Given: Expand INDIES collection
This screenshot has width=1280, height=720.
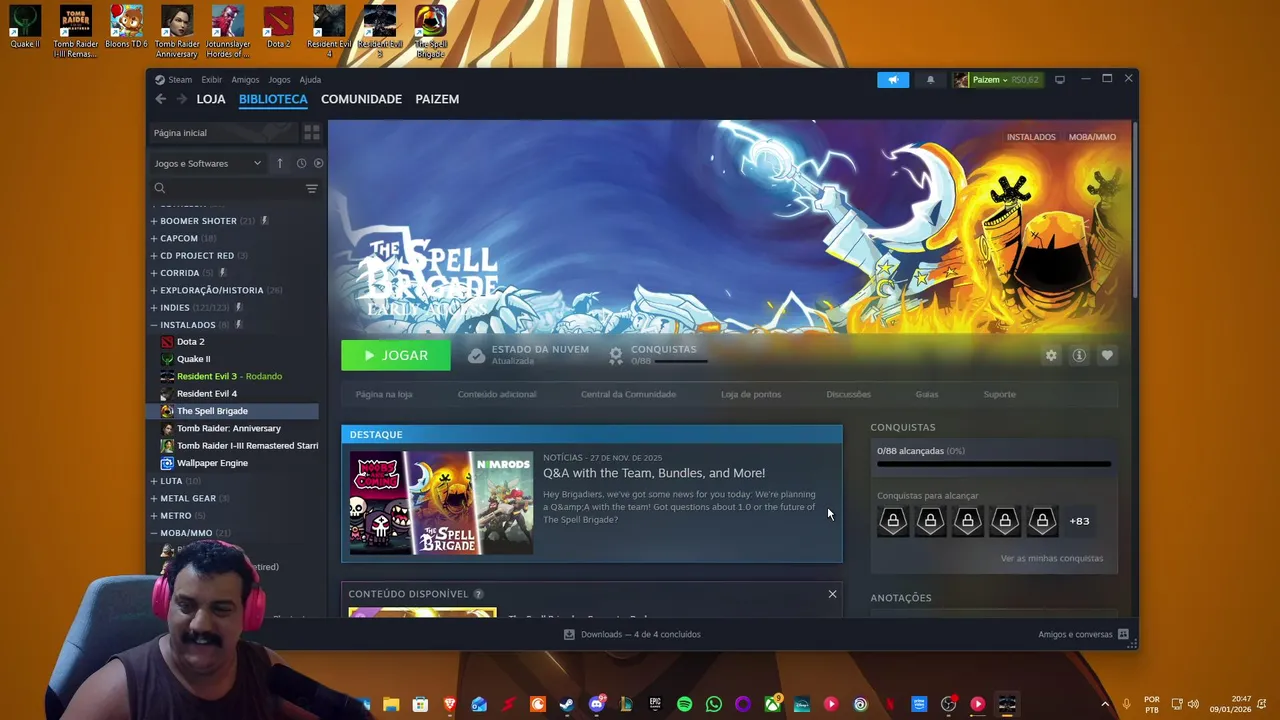Looking at the screenshot, I should coord(153,308).
